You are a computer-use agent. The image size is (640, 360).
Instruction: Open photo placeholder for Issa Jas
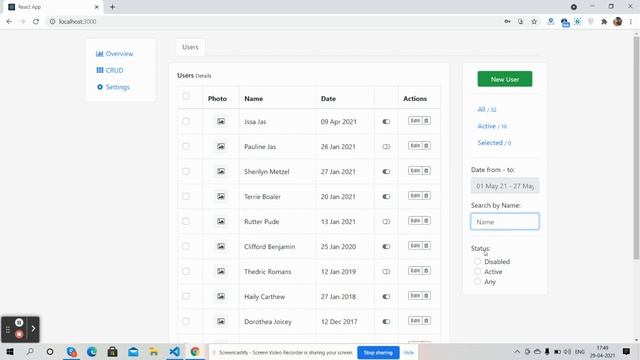tap(221, 121)
